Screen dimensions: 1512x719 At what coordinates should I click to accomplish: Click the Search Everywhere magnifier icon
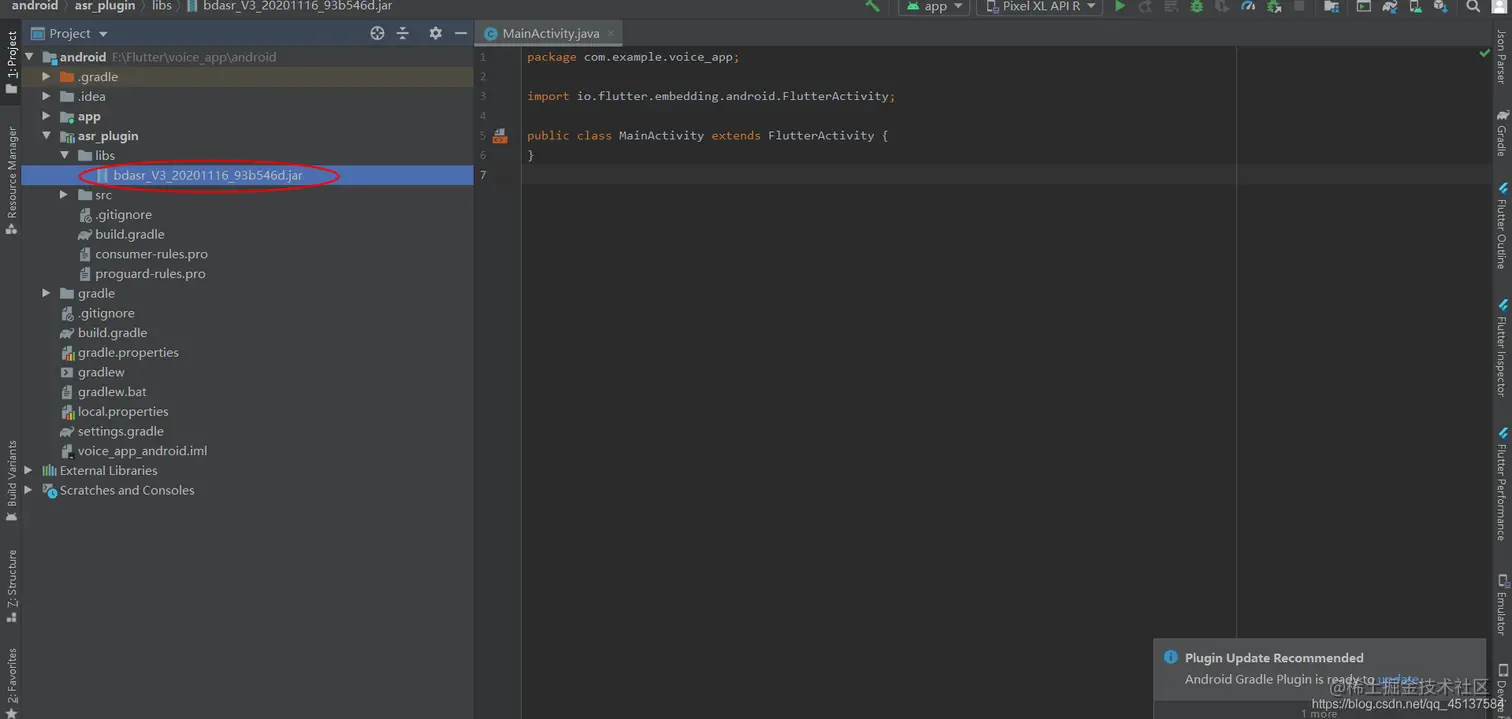pos(1472,6)
